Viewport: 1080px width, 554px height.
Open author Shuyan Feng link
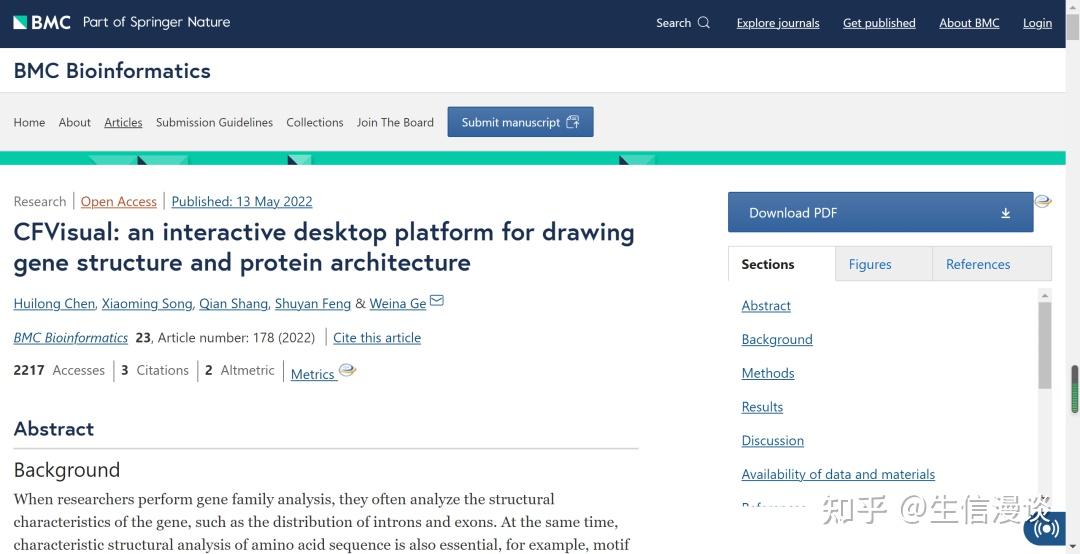tap(313, 304)
